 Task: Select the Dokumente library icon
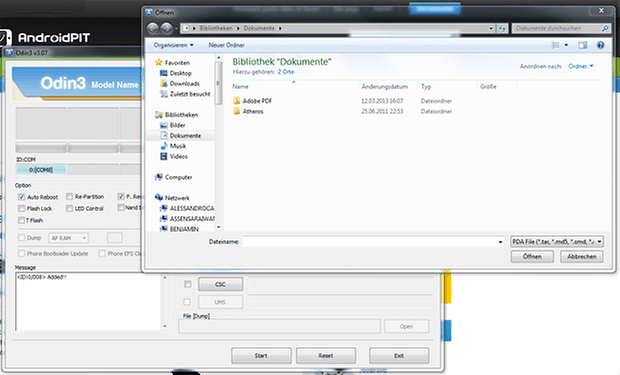164,135
